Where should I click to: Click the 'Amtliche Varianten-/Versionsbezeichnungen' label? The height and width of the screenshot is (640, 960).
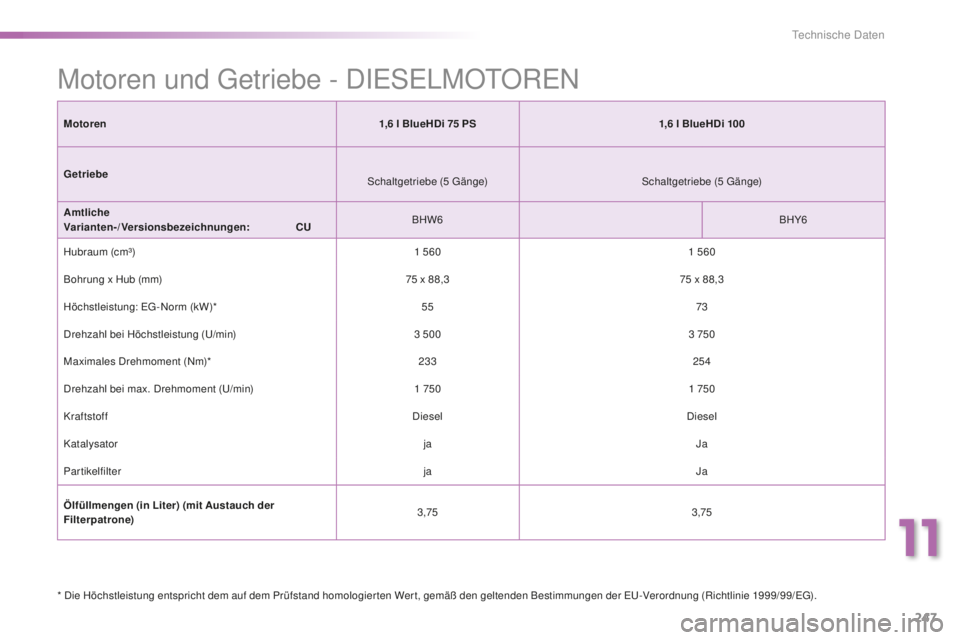coord(157,220)
